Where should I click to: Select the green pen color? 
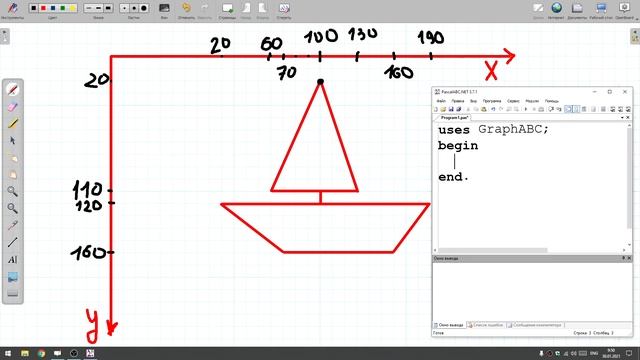coord(63,8)
